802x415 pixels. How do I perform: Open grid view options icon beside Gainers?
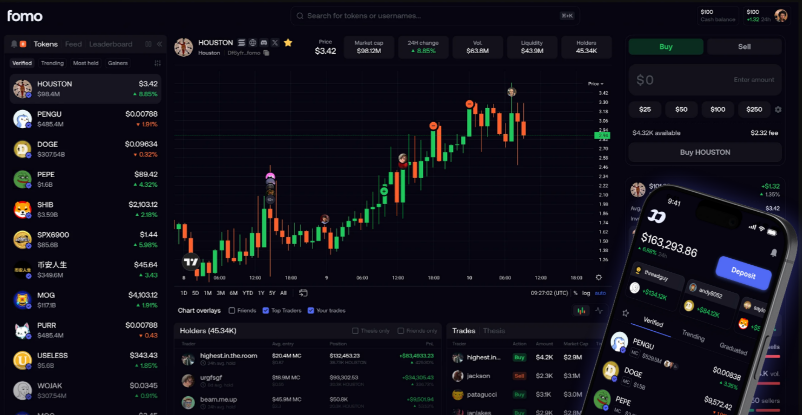(x=158, y=63)
